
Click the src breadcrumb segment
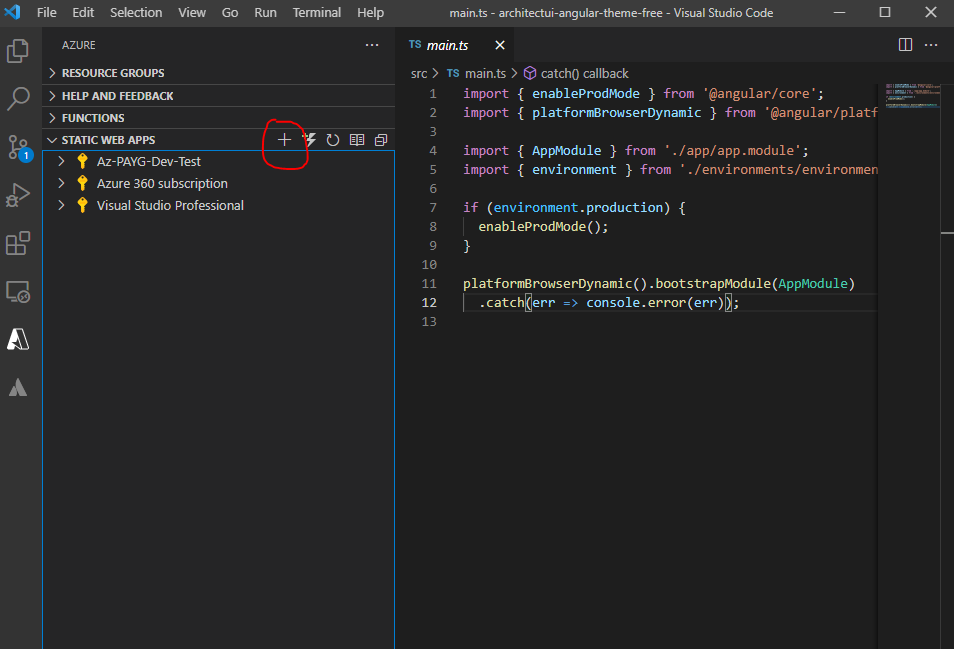(x=419, y=74)
